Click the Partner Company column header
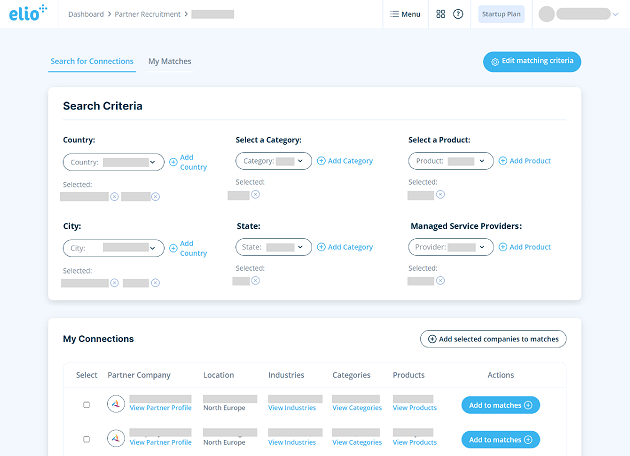This screenshot has height=456, width=630. coord(139,375)
